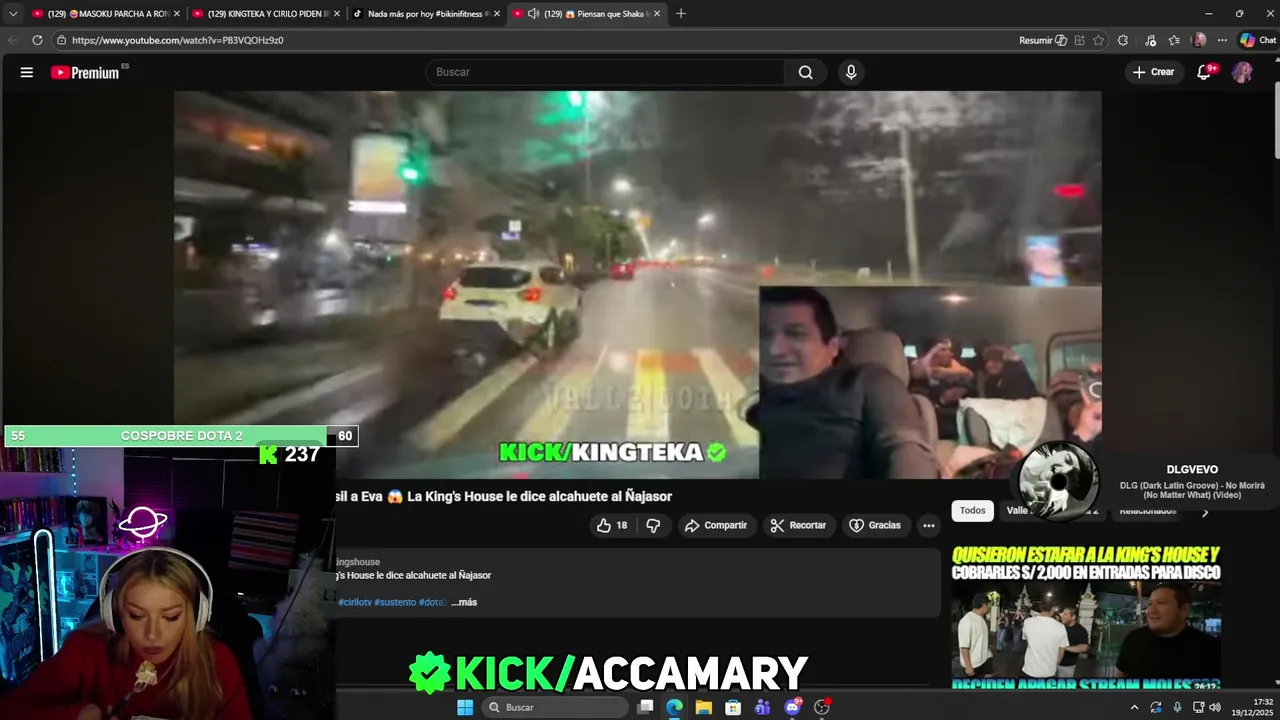Open Edge settings and more ellipsis
The height and width of the screenshot is (720, 1280).
[1222, 40]
